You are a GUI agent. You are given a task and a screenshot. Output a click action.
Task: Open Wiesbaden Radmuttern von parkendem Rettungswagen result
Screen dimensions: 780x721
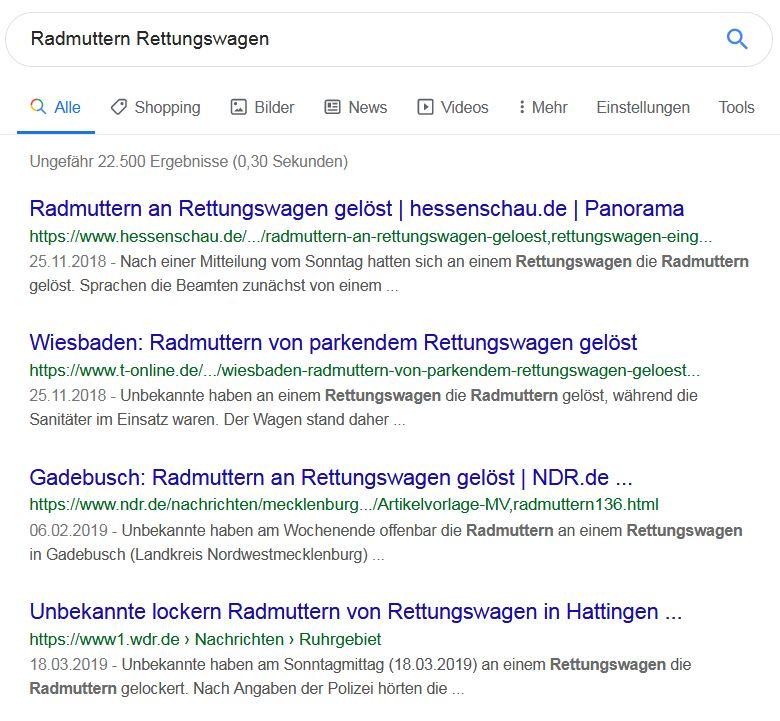333,342
